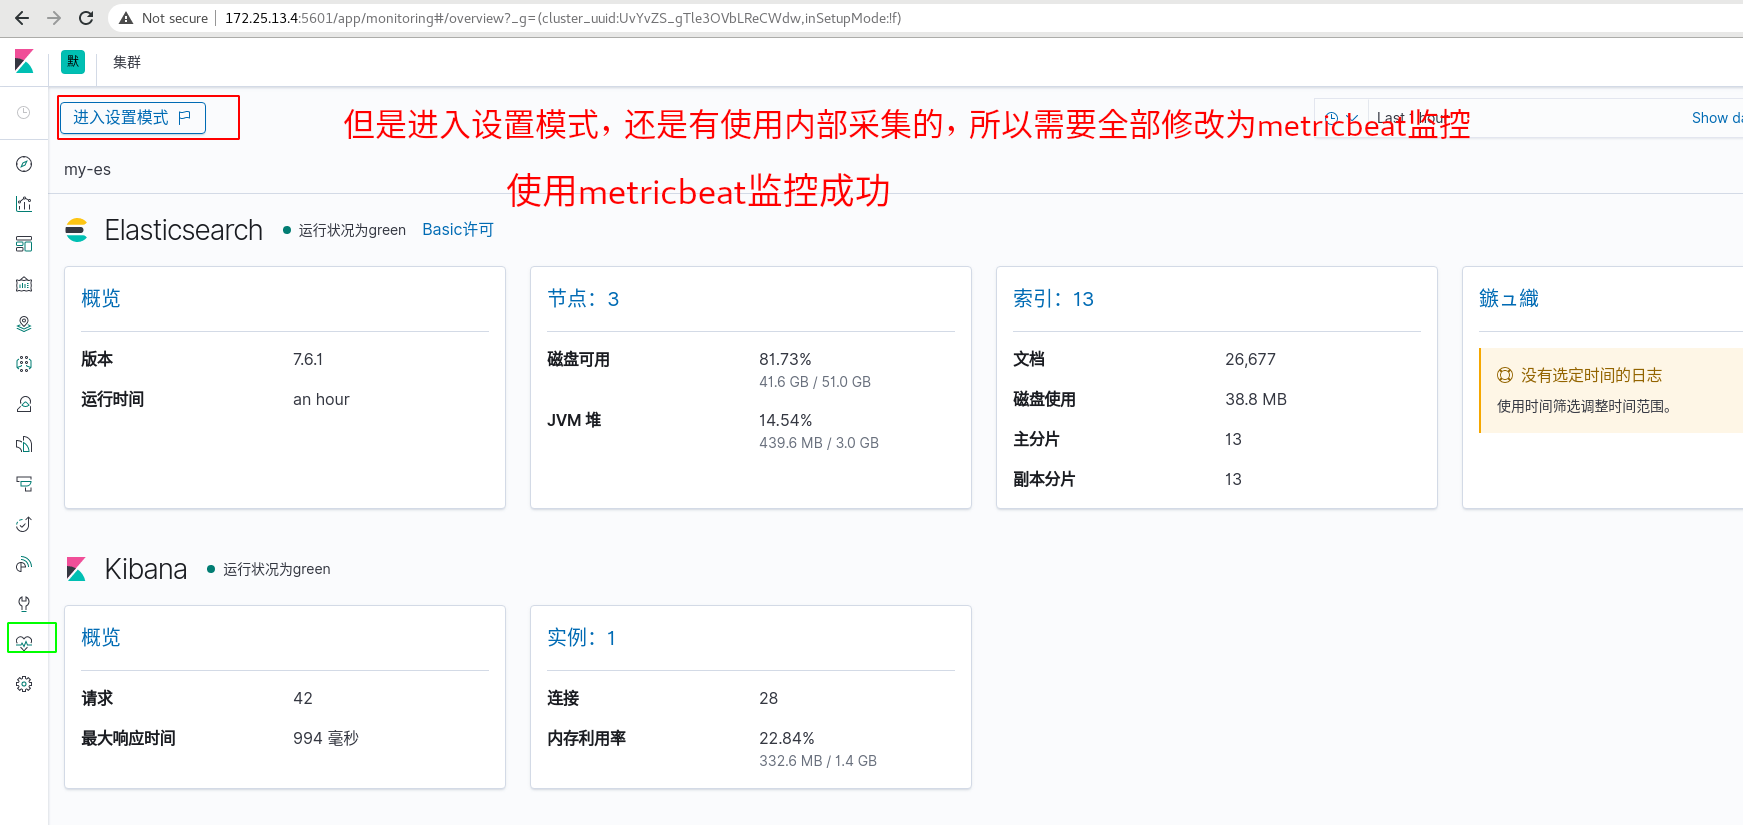The height and width of the screenshot is (825, 1743).
Task: Open Uptime from the sidebar
Action: click(x=24, y=524)
